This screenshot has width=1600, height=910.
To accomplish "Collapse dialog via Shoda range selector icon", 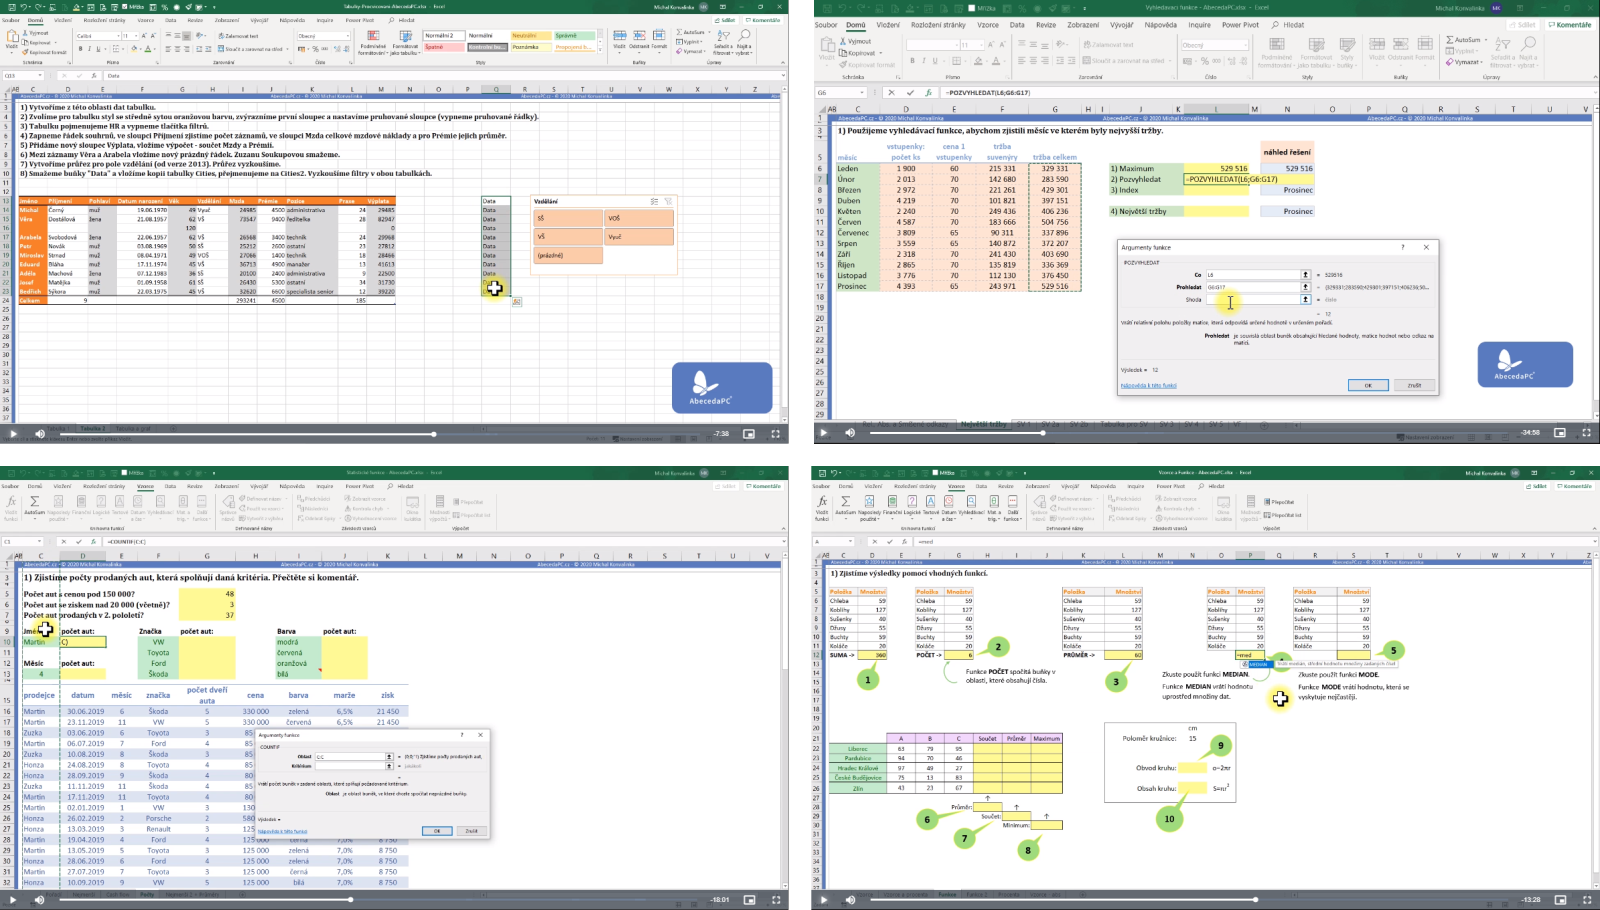I will click(x=1305, y=299).
